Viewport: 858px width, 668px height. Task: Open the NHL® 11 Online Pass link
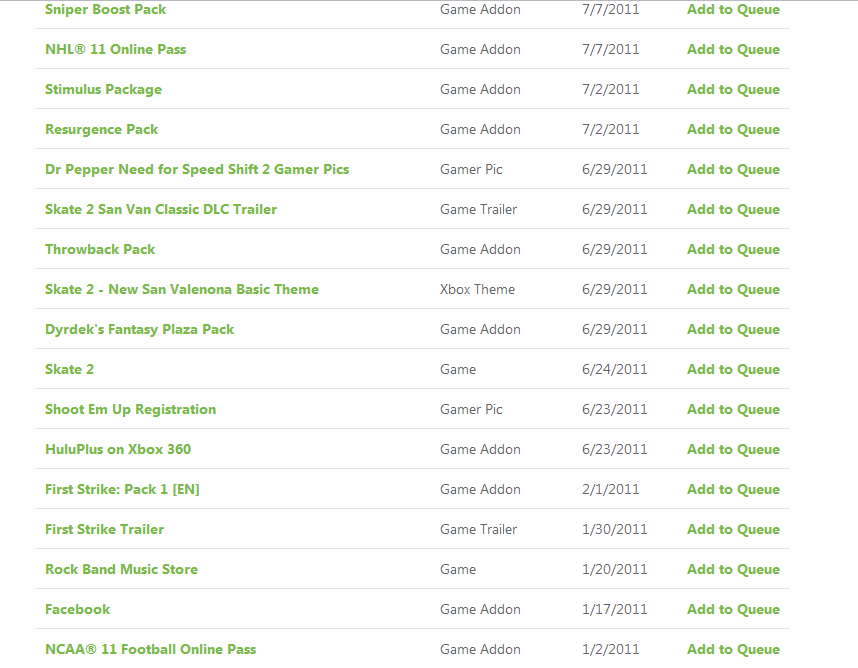point(115,49)
